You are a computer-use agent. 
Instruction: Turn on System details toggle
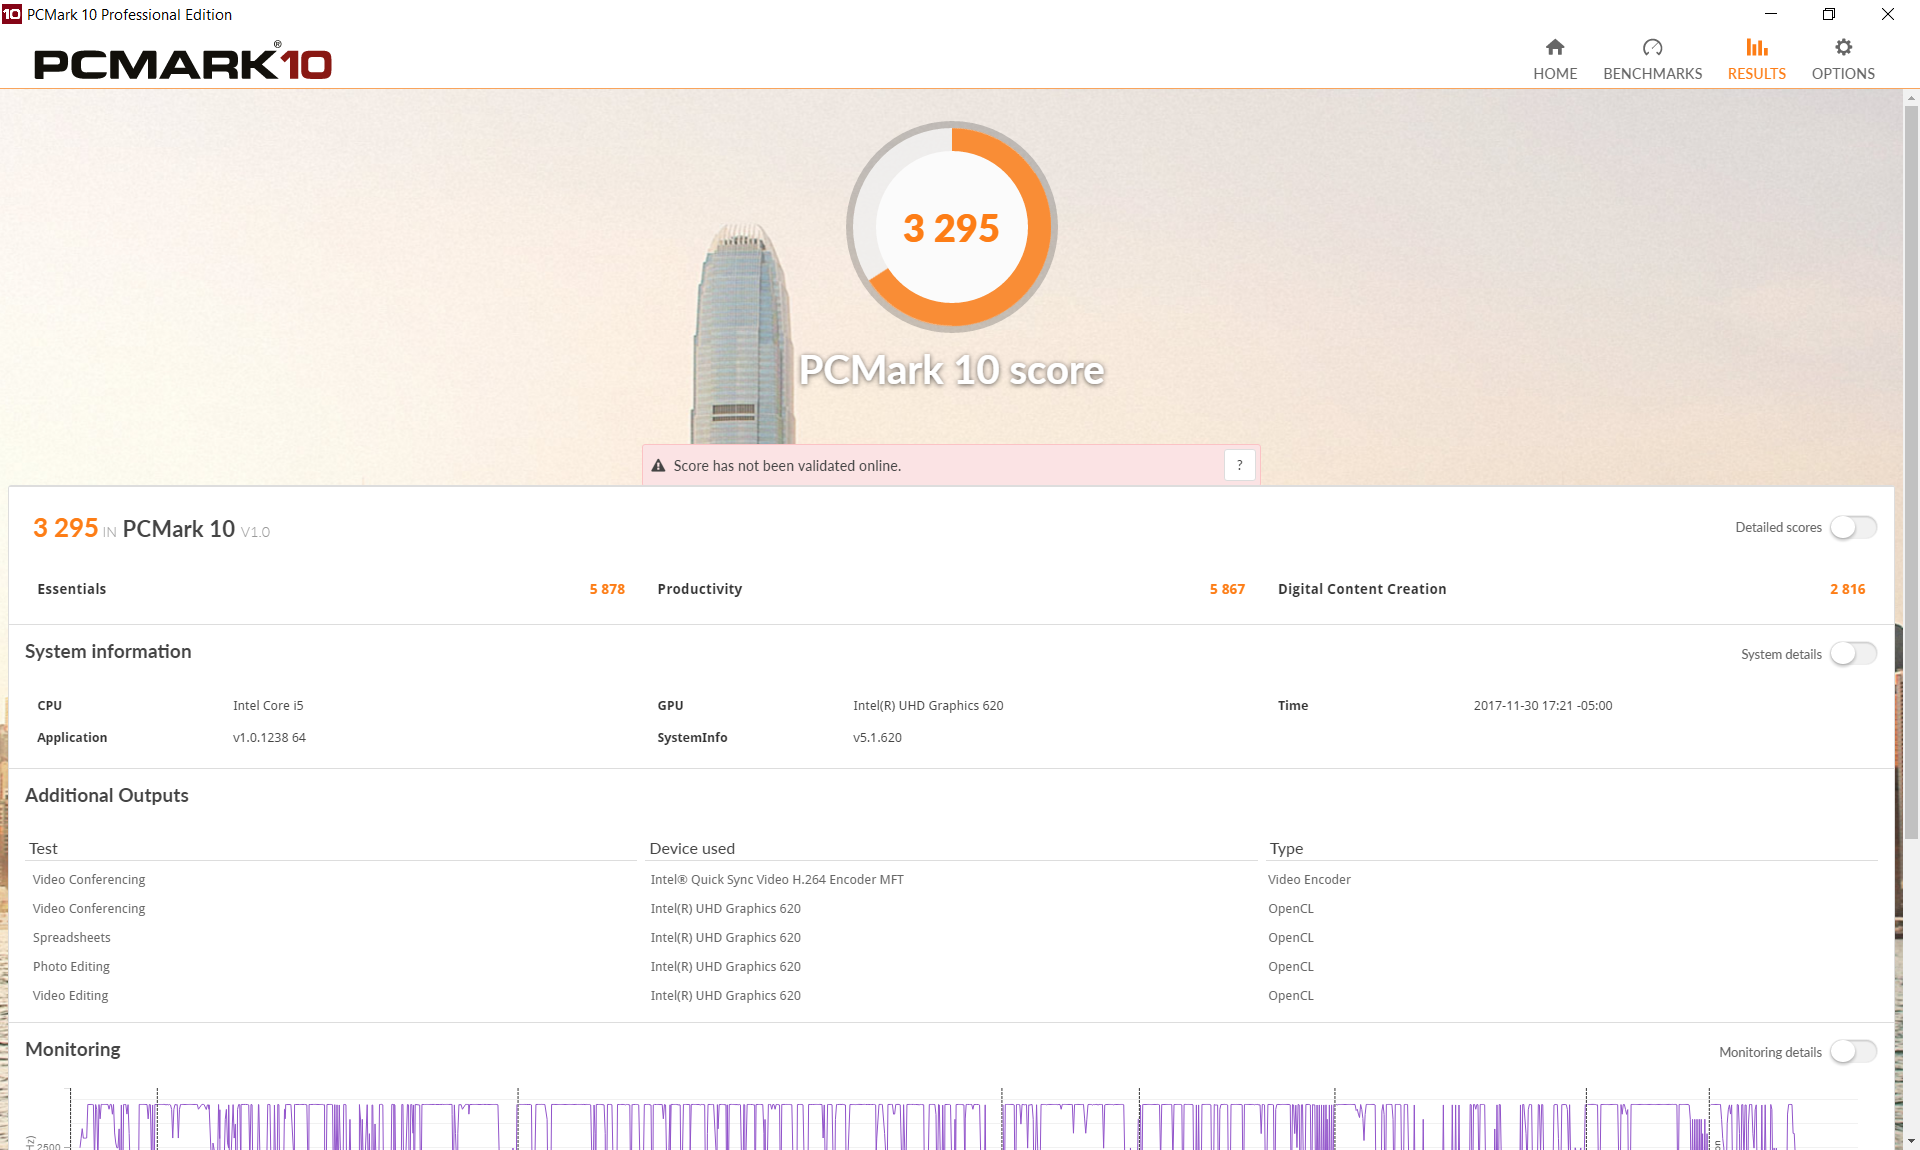(x=1853, y=654)
